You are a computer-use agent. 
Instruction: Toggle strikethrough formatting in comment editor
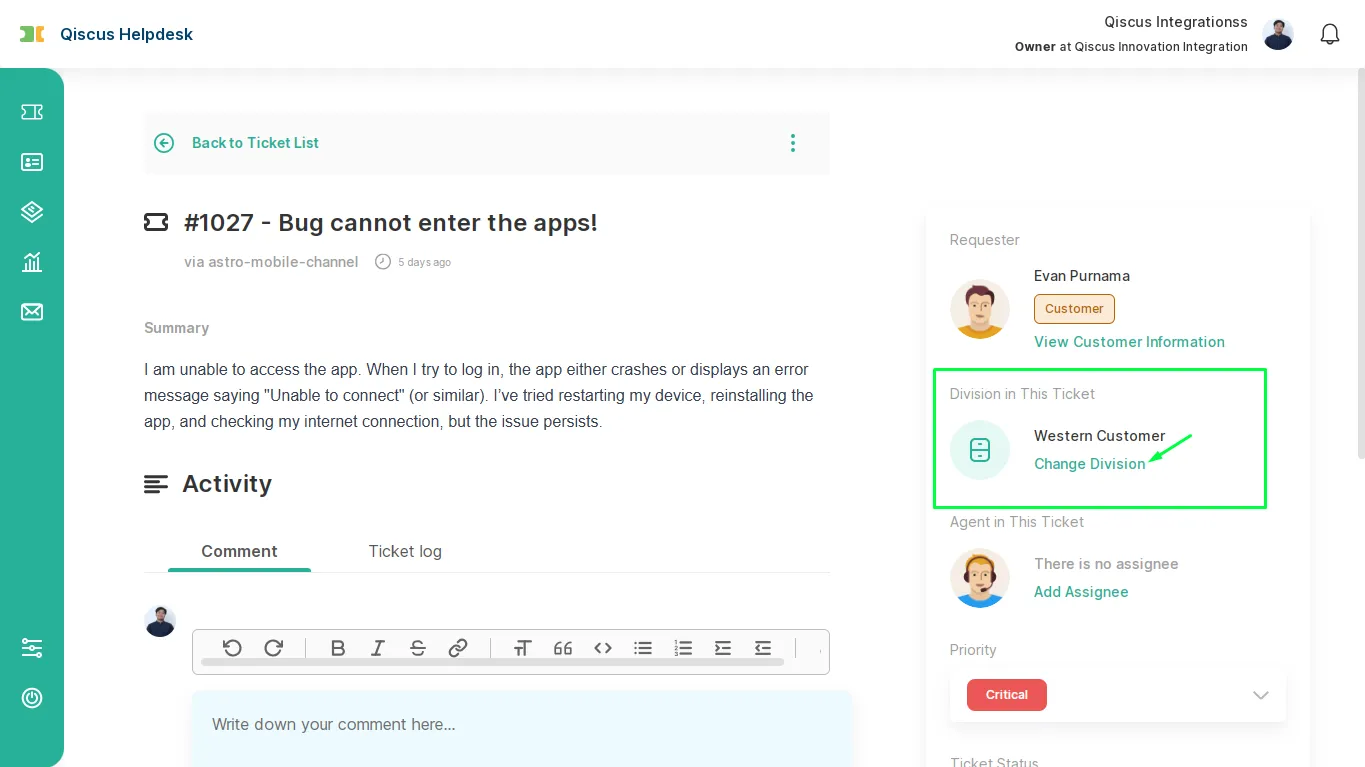coord(418,648)
